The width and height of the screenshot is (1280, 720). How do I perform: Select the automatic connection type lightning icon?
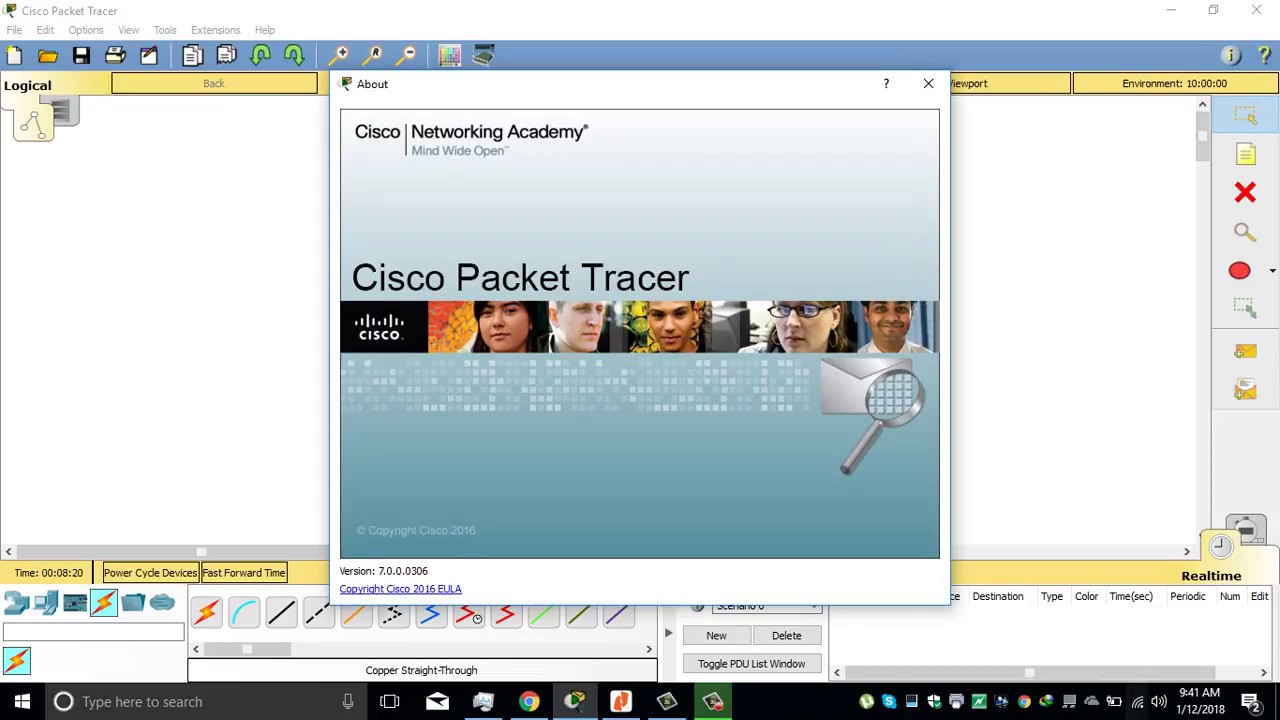(x=207, y=613)
